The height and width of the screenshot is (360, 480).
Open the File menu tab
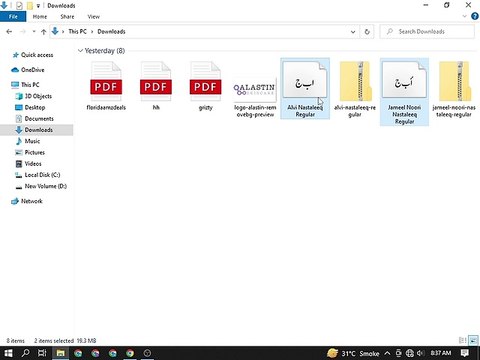point(13,16)
